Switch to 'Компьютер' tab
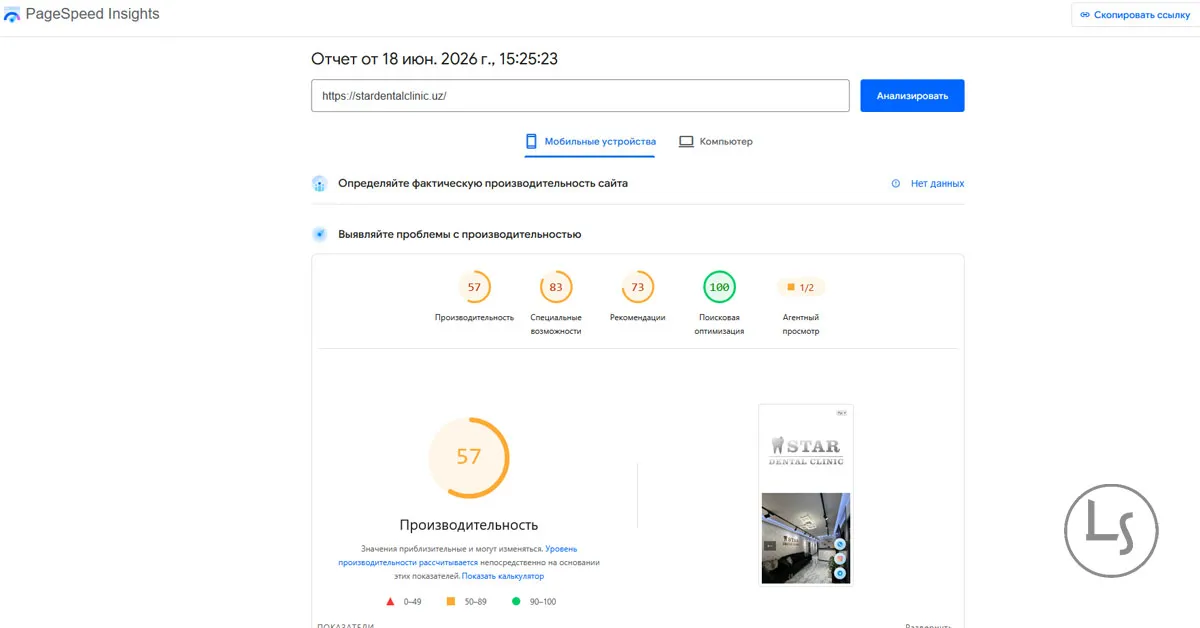This screenshot has width=1200, height=628. pyautogui.click(x=716, y=142)
